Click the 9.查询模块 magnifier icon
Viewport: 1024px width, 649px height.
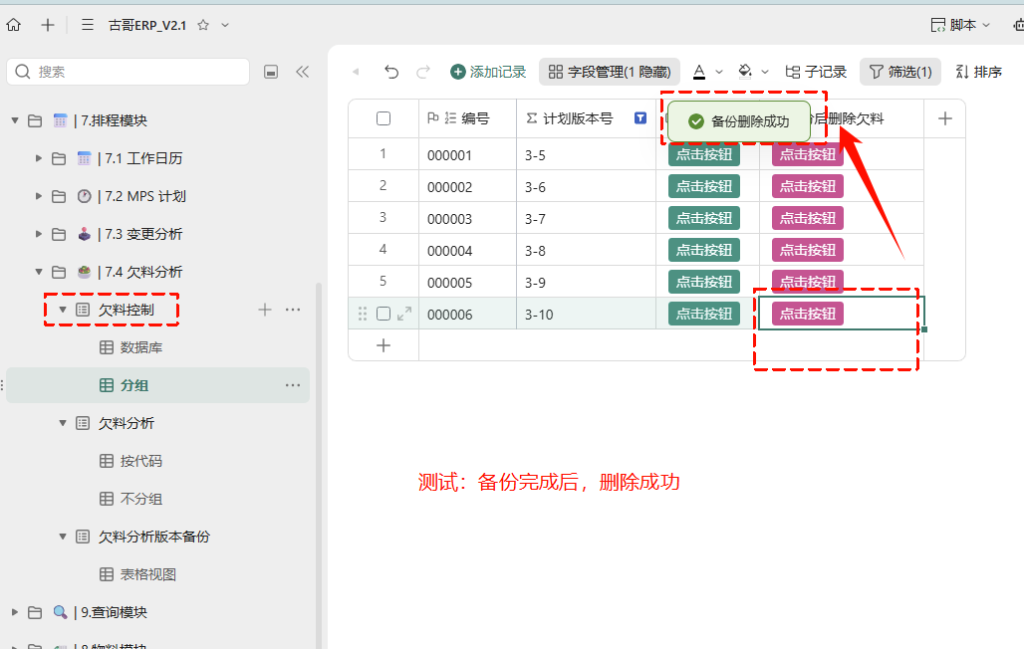pos(59,612)
